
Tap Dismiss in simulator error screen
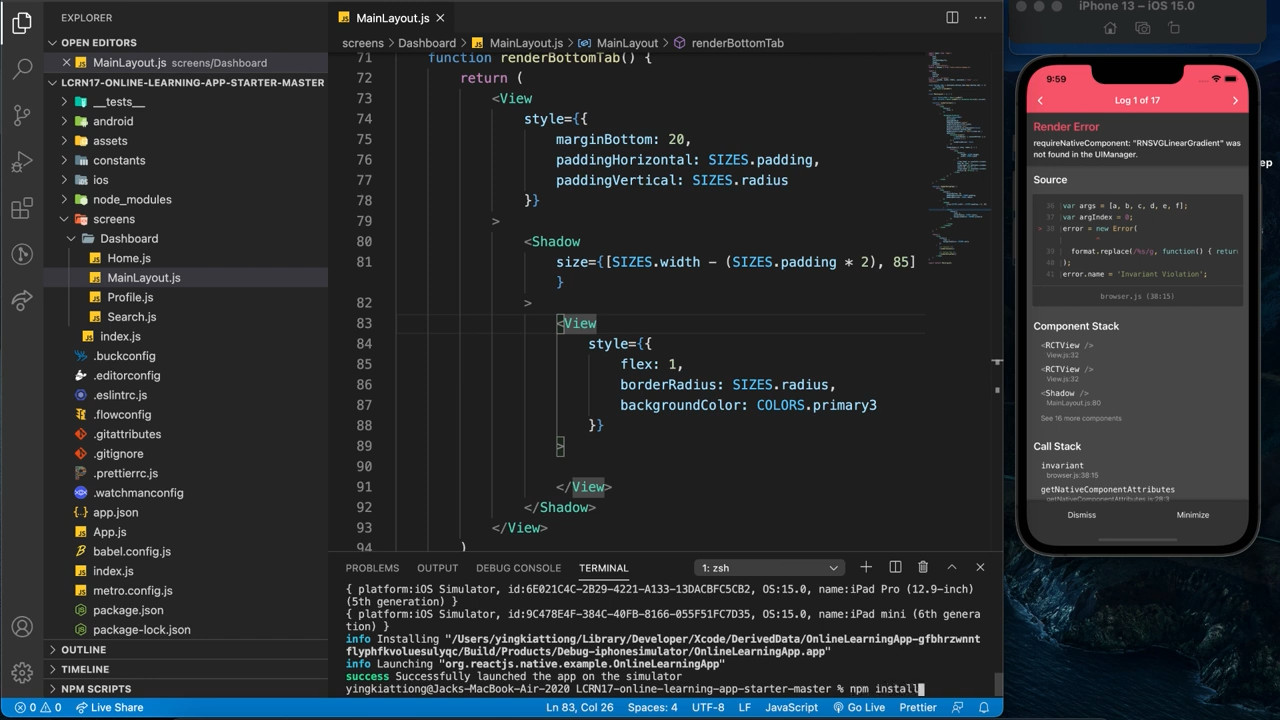pyautogui.click(x=1081, y=515)
